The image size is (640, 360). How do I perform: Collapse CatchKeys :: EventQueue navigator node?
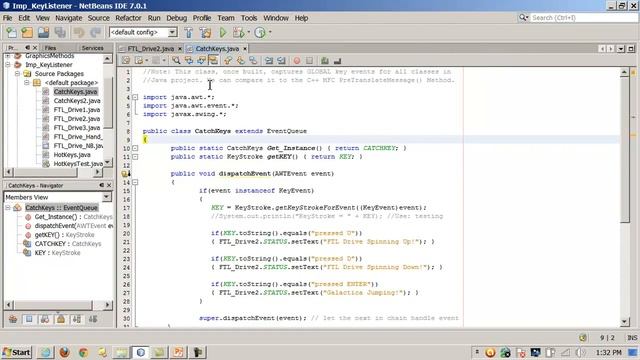pyautogui.click(x=8, y=208)
